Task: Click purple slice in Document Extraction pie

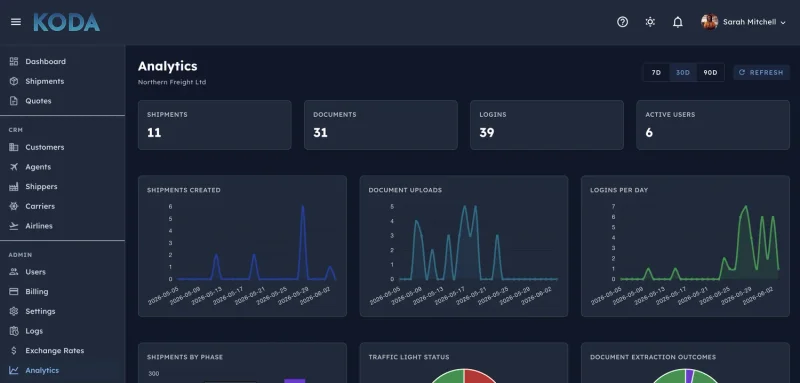Action: point(689,375)
